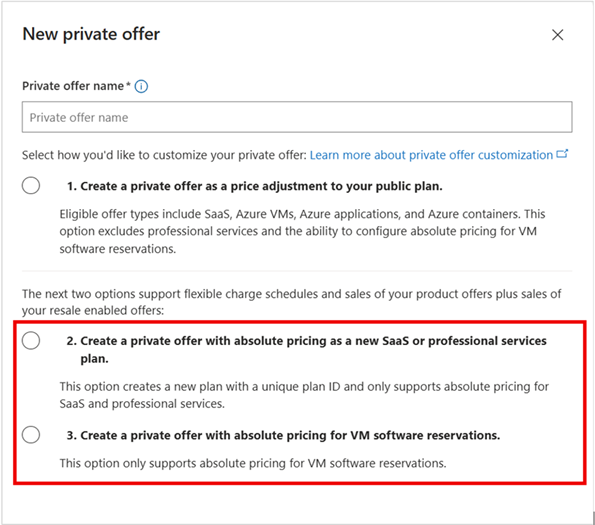
Task: Close the New private offer dialog
Action: tap(557, 35)
